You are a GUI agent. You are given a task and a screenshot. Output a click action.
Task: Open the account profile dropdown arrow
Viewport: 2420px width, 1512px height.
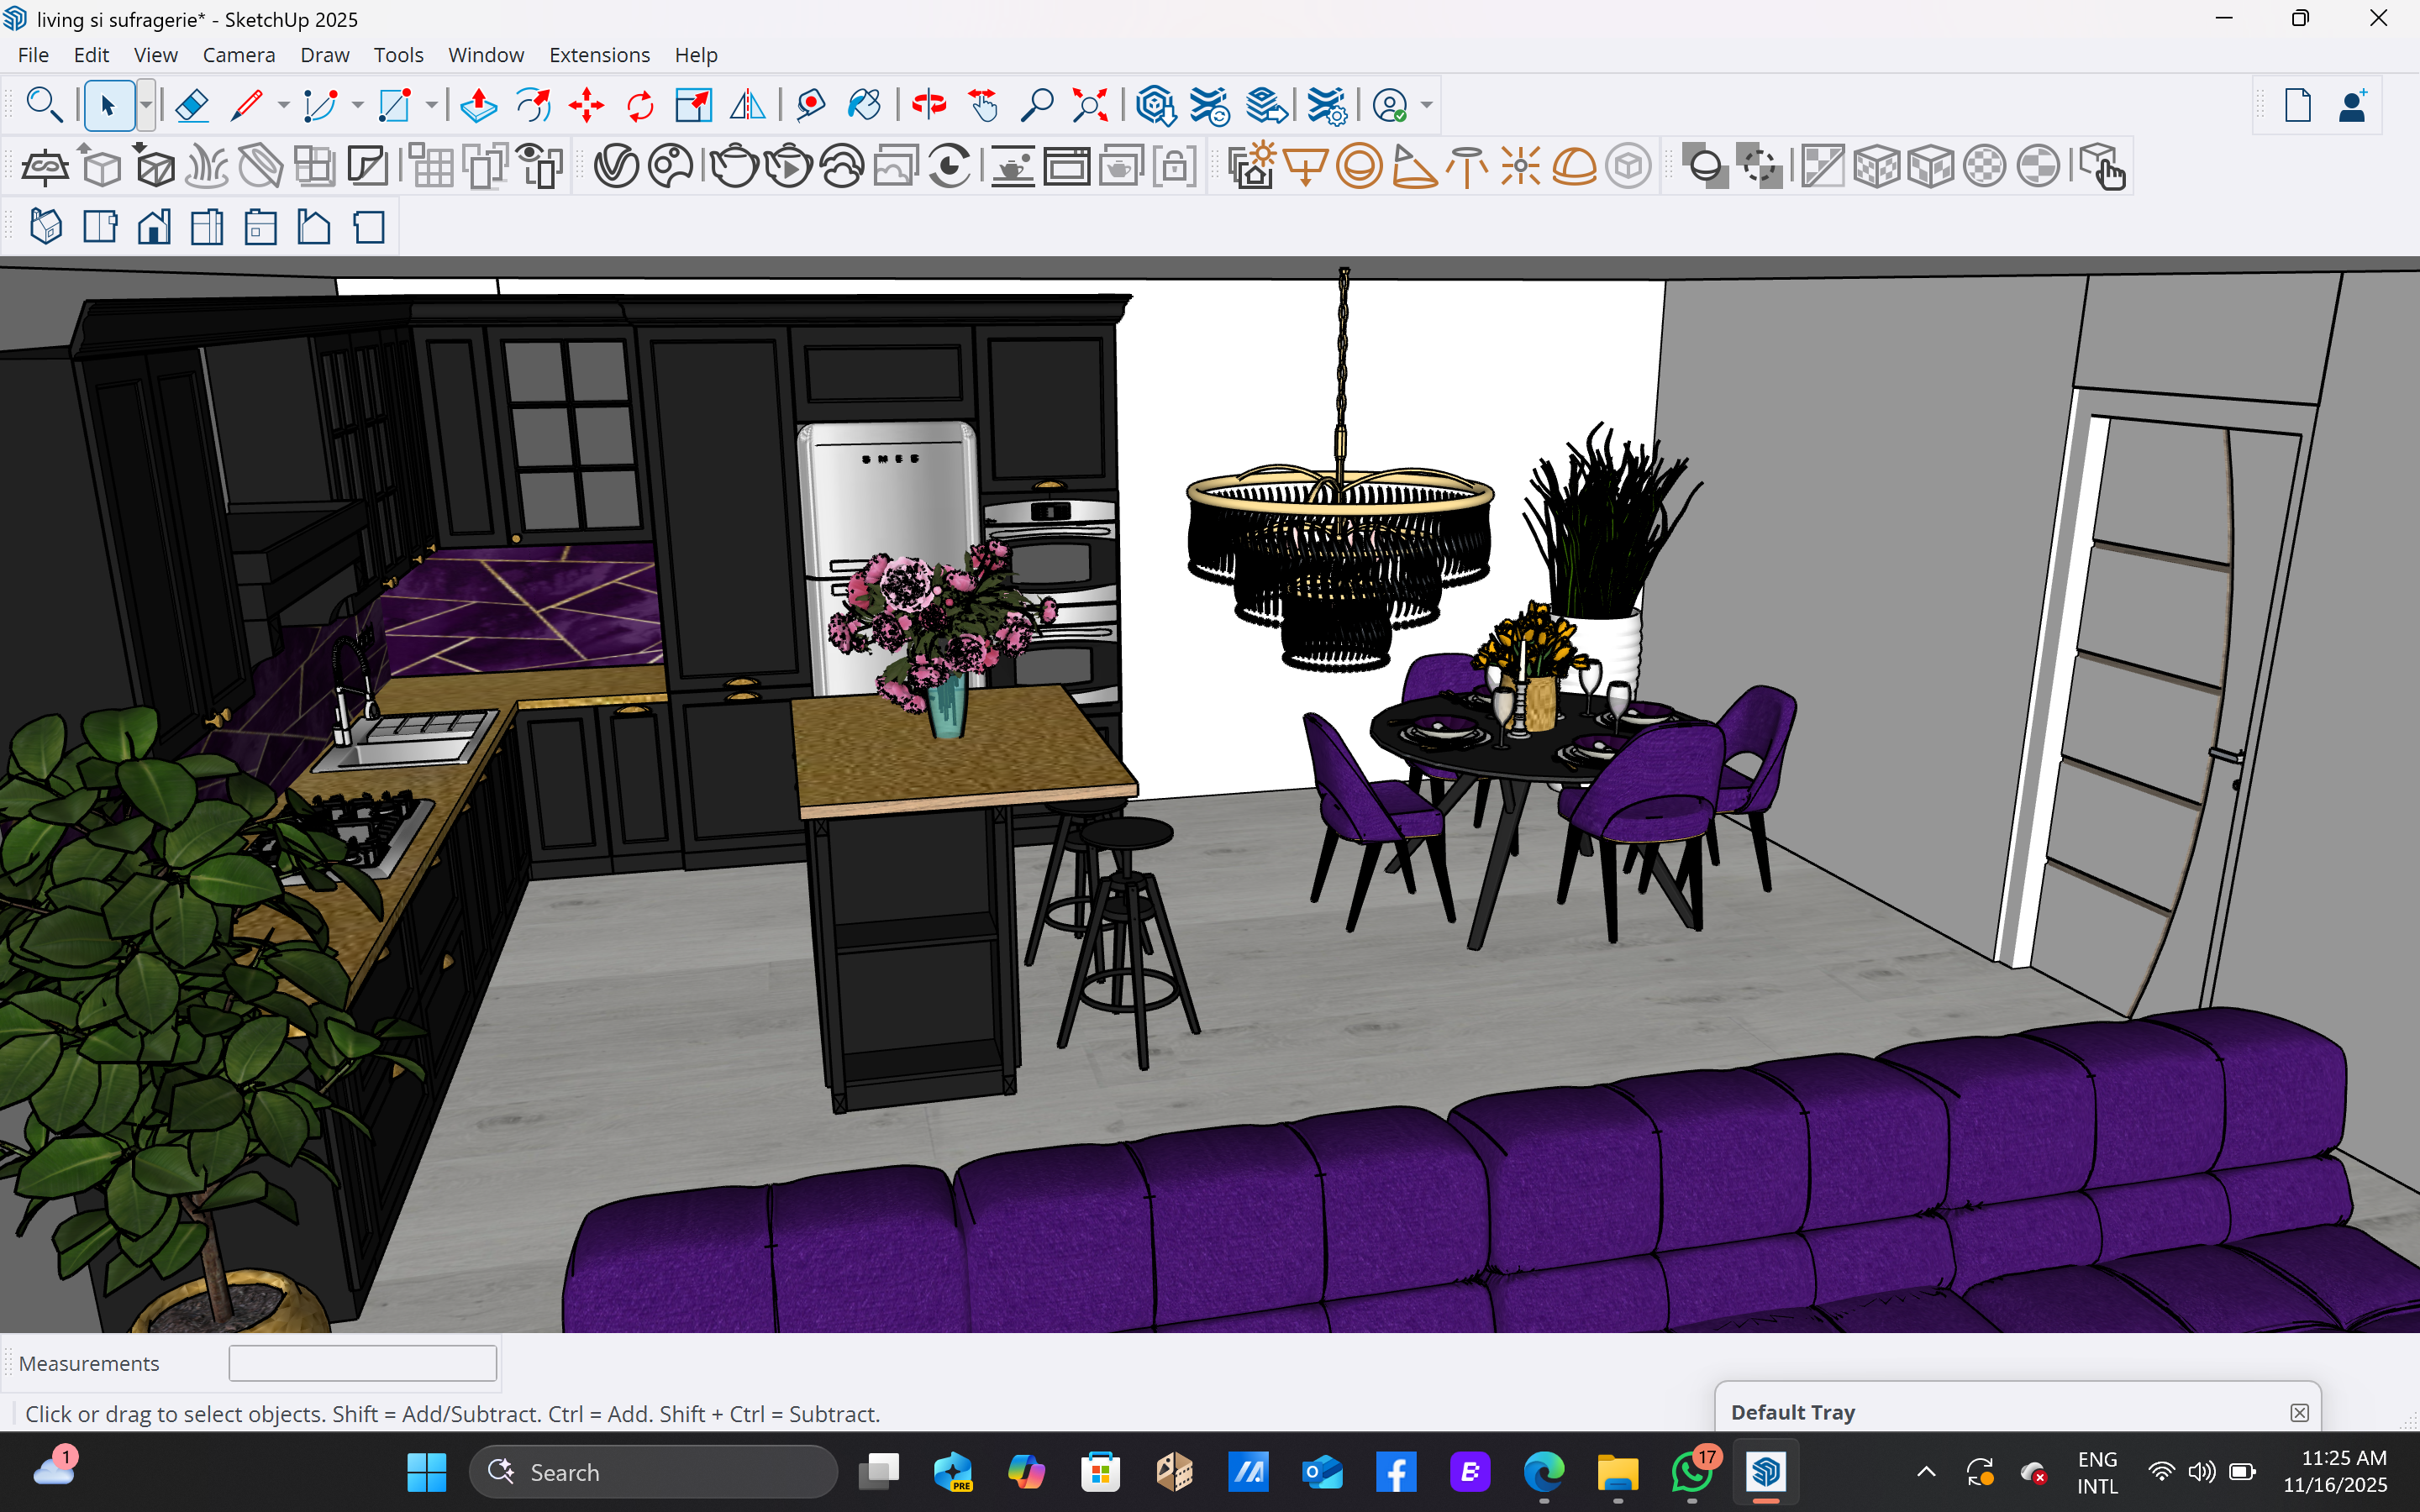click(x=1427, y=105)
